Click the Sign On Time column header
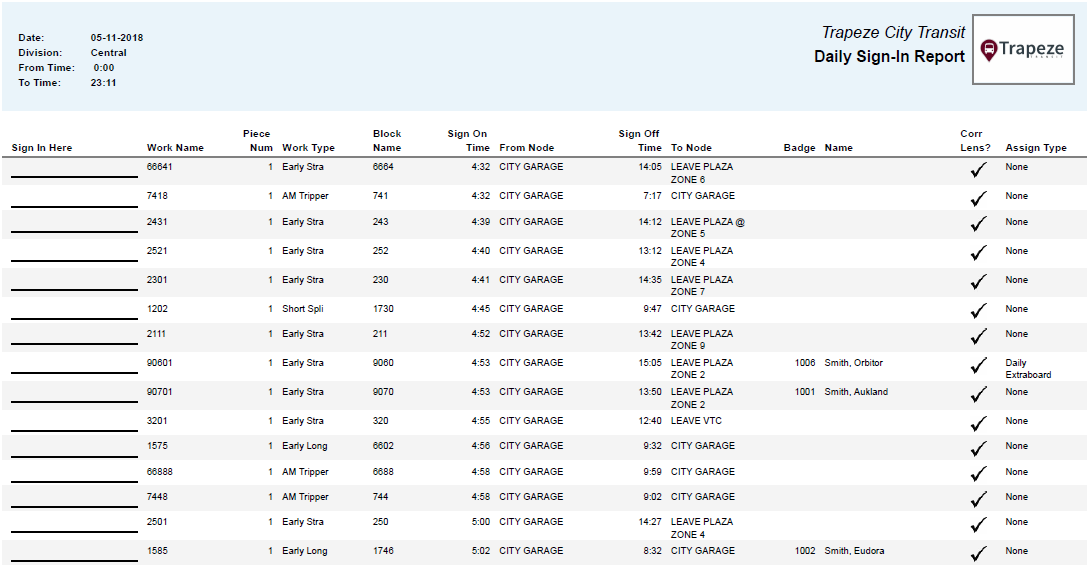 pyautogui.click(x=467, y=141)
